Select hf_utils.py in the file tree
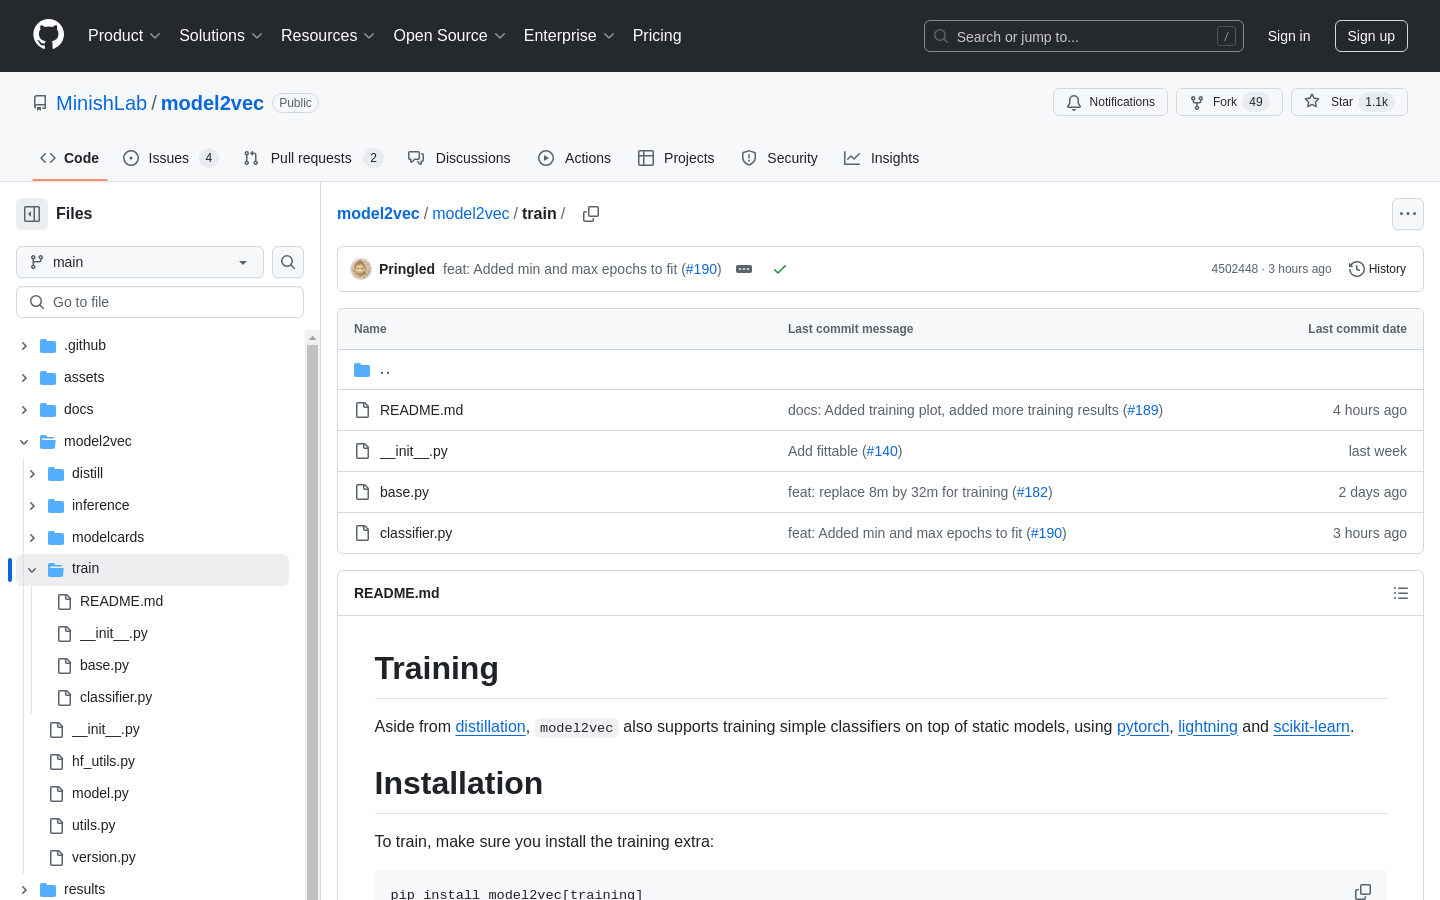The height and width of the screenshot is (900, 1440). [103, 761]
